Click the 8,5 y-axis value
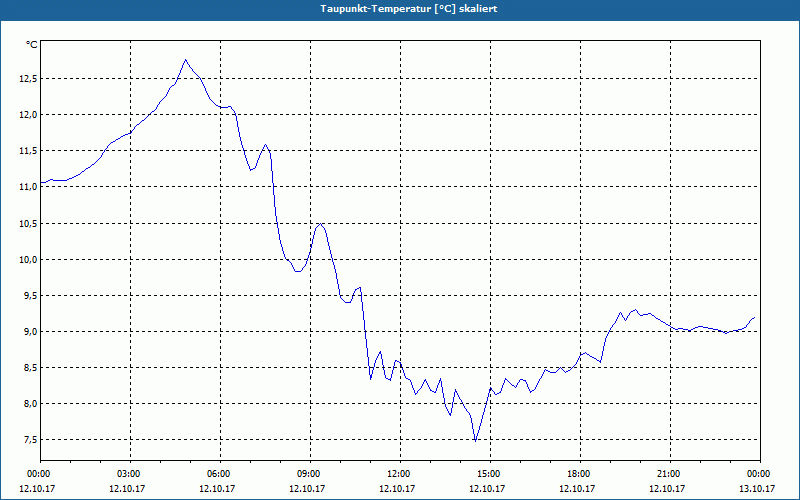 pyautogui.click(x=30, y=368)
